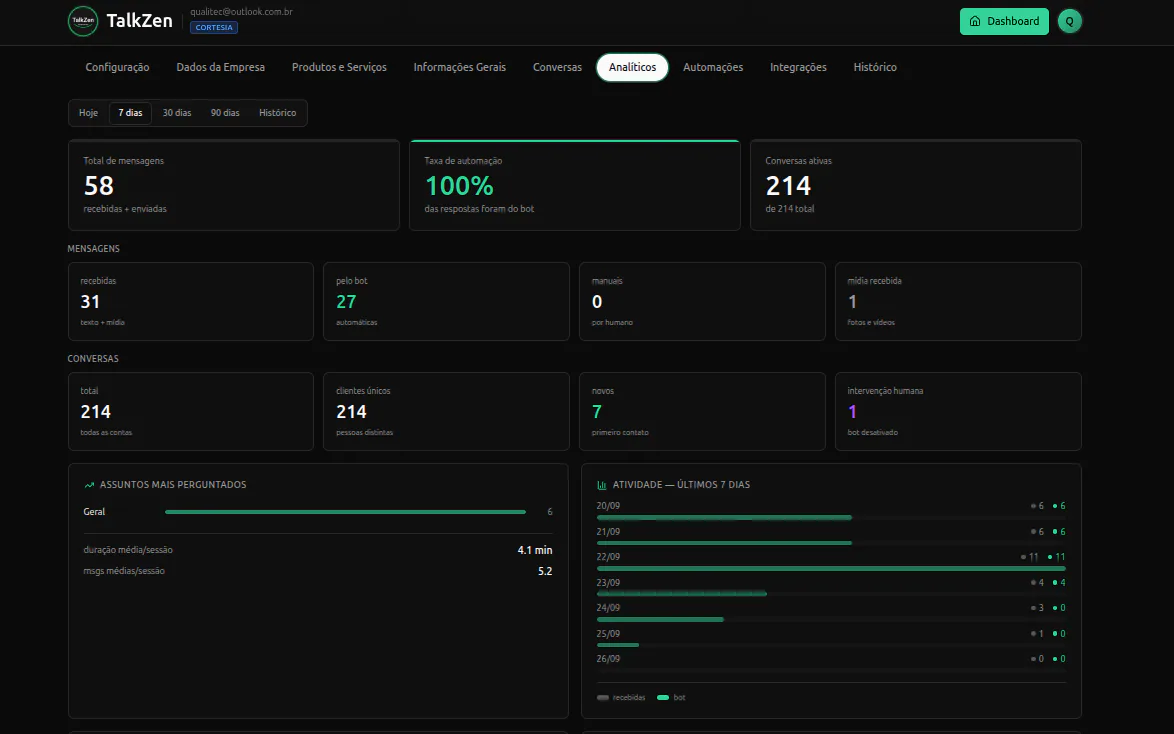Click the Geral topic progress bar
Image resolution: width=1174 pixels, height=734 pixels.
345,512
